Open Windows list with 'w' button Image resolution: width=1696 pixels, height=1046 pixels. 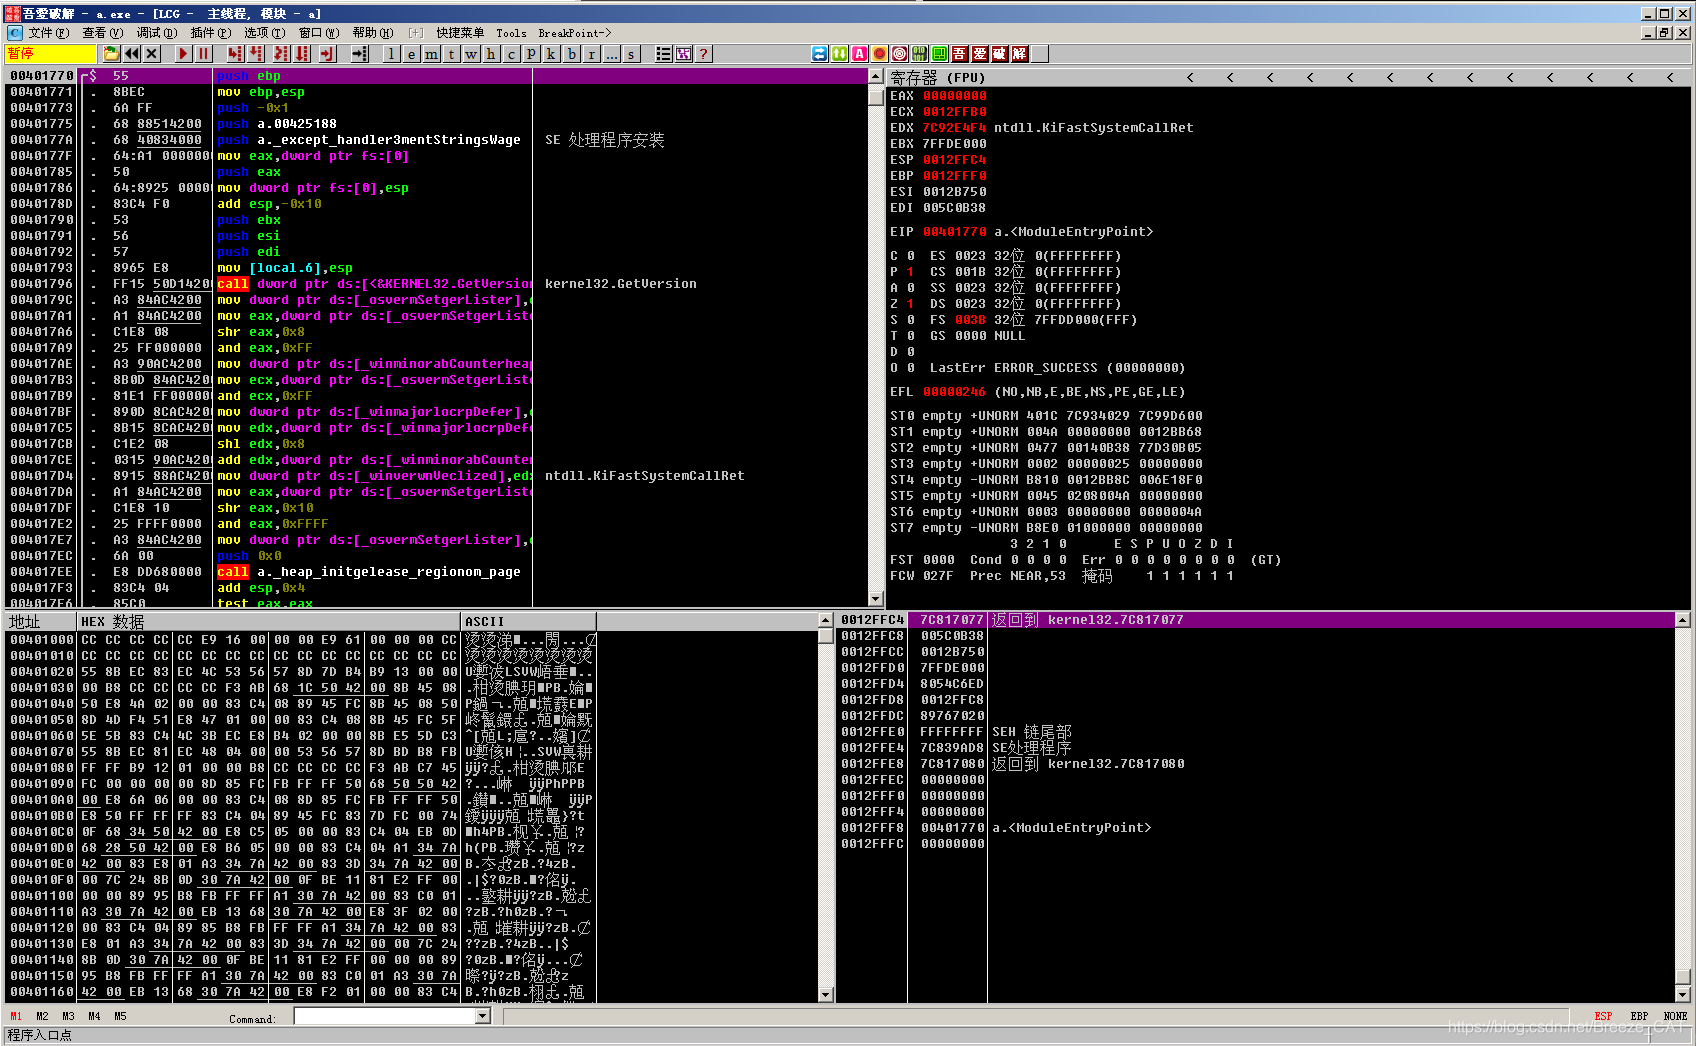(x=471, y=54)
